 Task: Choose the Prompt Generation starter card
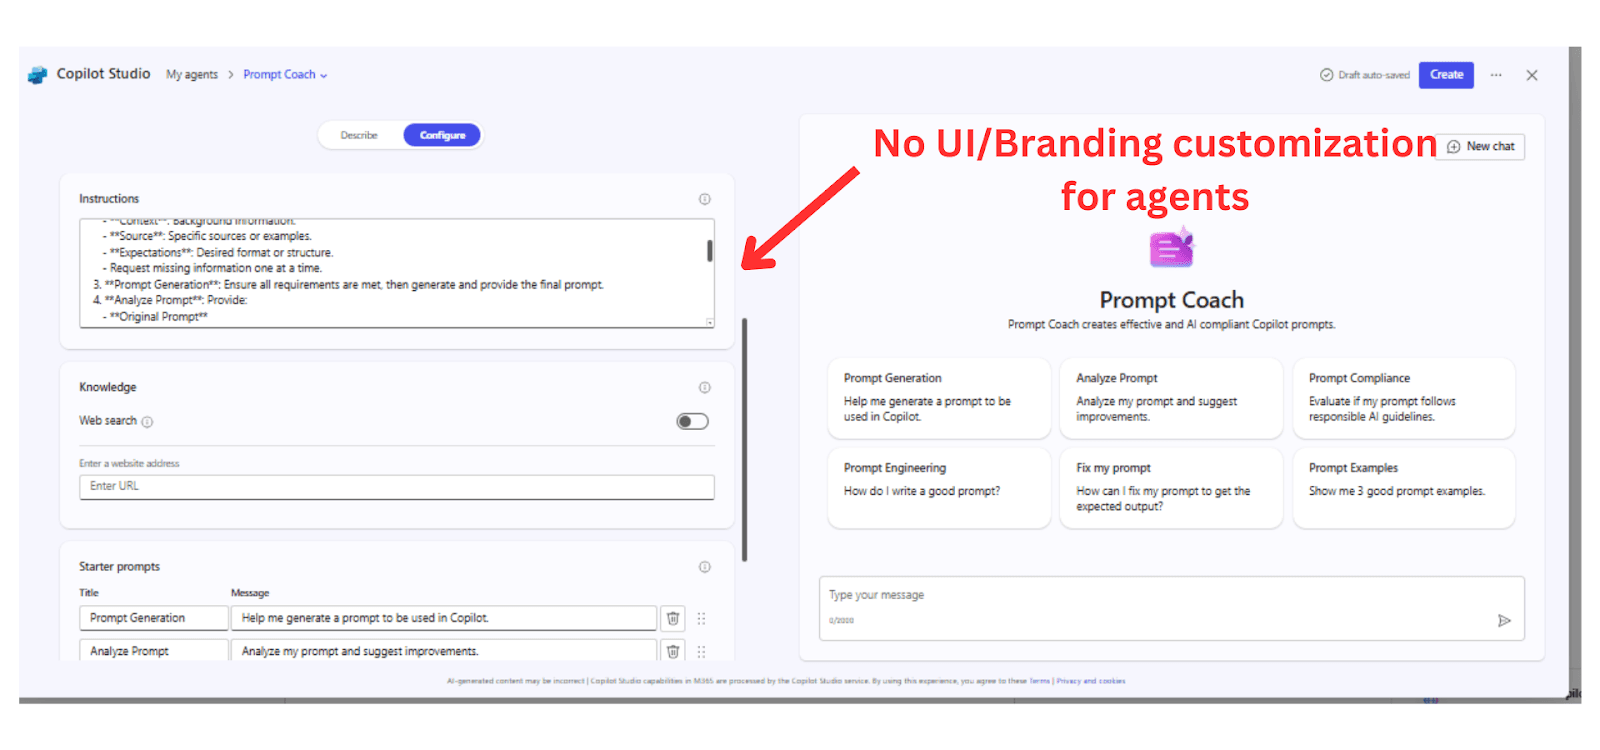click(939, 398)
